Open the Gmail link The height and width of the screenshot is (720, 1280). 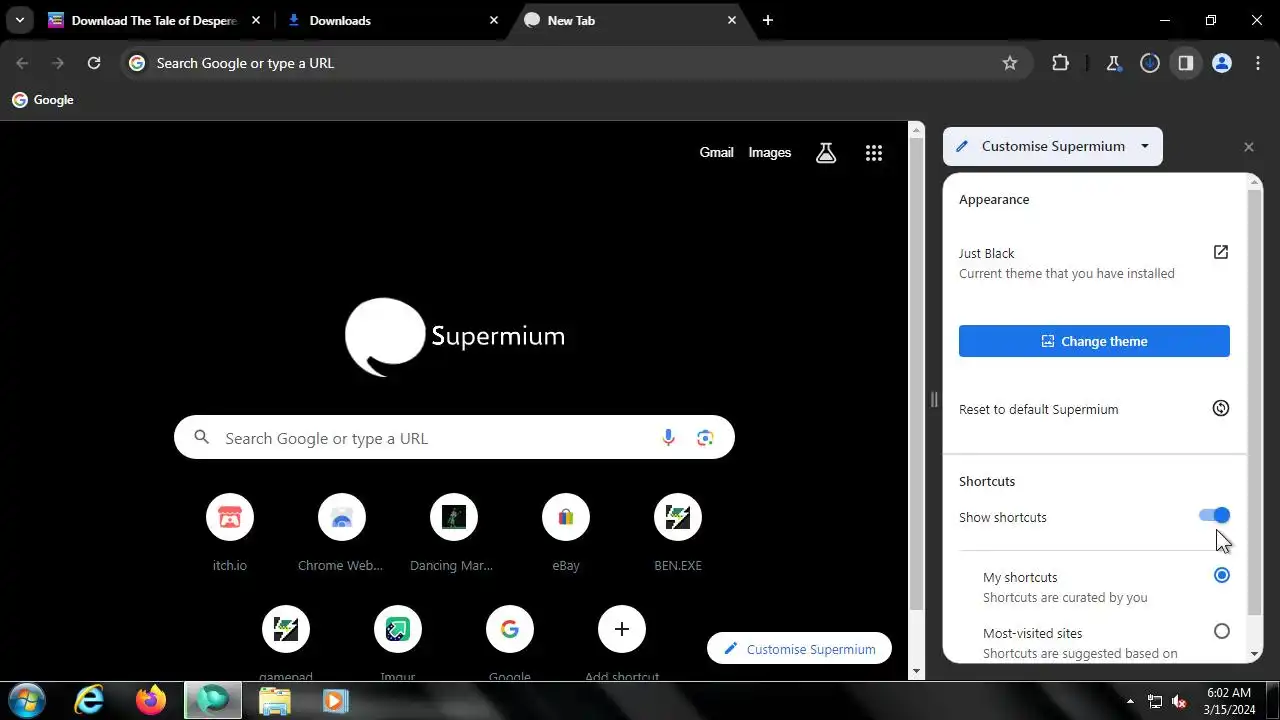pos(716,153)
